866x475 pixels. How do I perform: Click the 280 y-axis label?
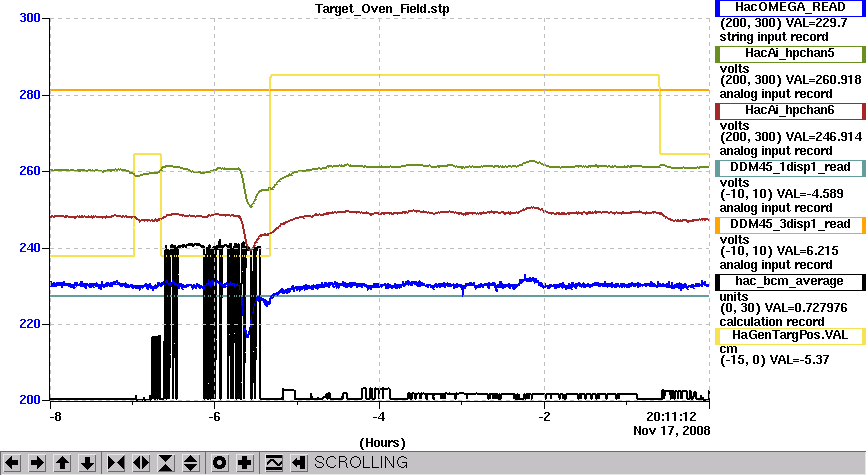(x=30, y=95)
